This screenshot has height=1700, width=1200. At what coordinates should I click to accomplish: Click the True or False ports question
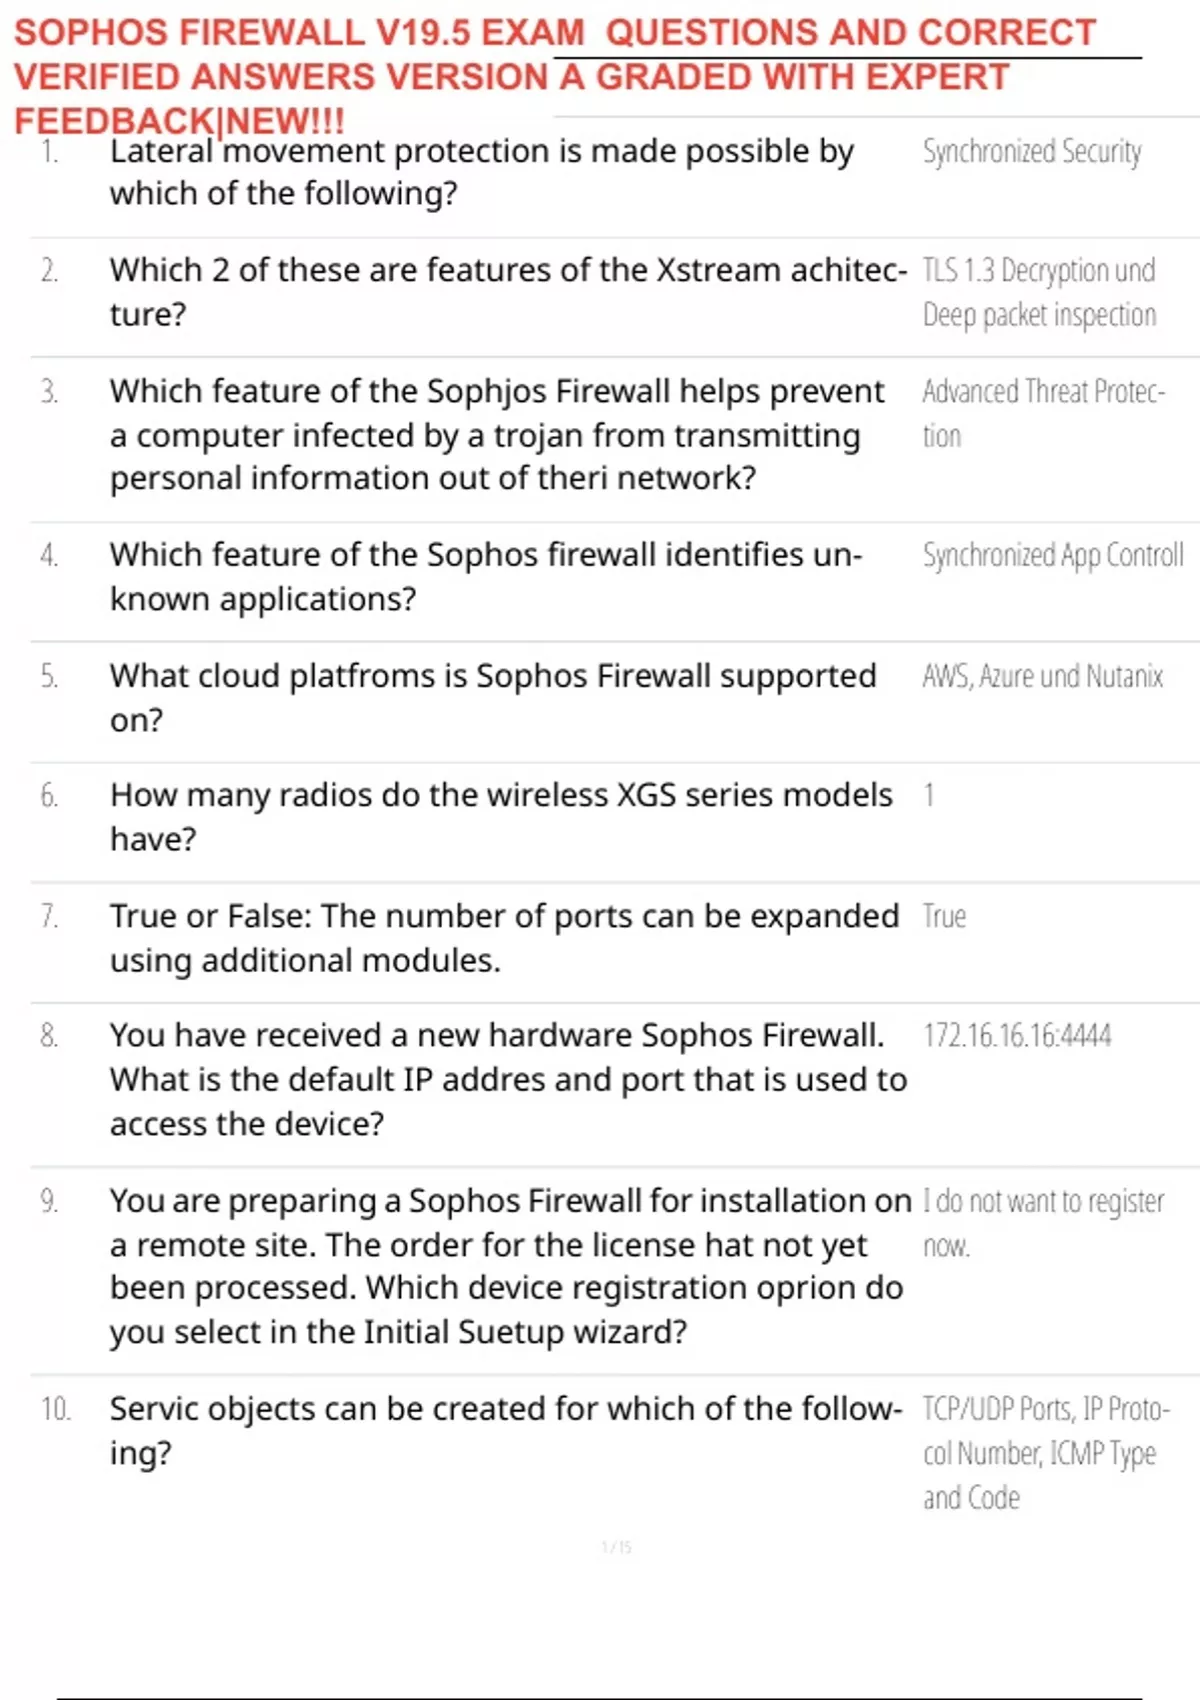[504, 937]
